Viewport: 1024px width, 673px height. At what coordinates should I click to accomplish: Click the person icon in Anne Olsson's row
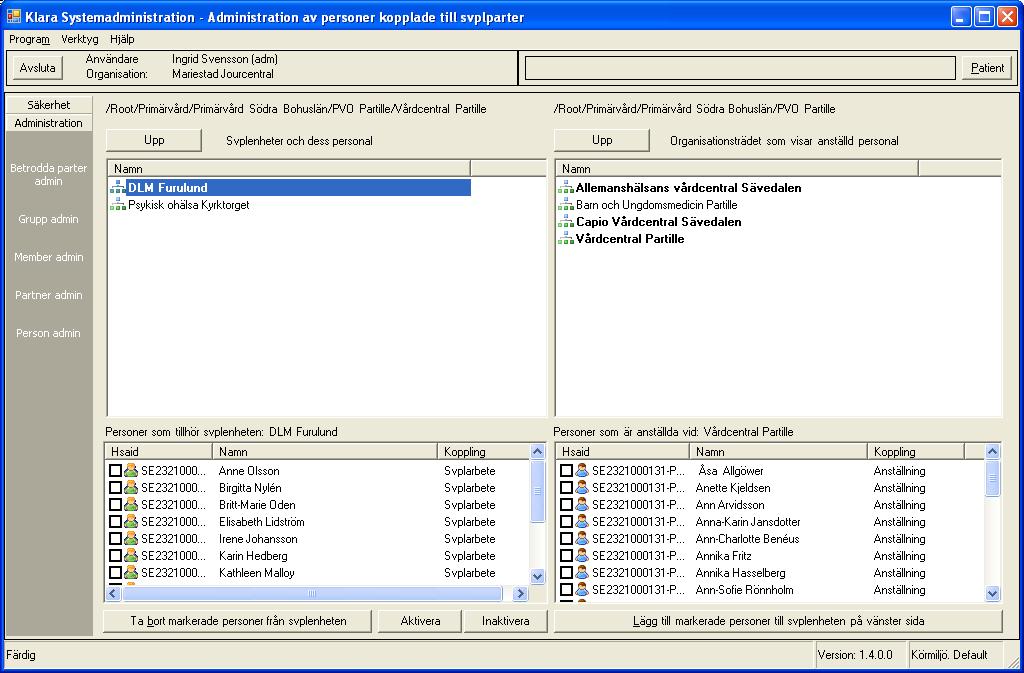pos(131,471)
